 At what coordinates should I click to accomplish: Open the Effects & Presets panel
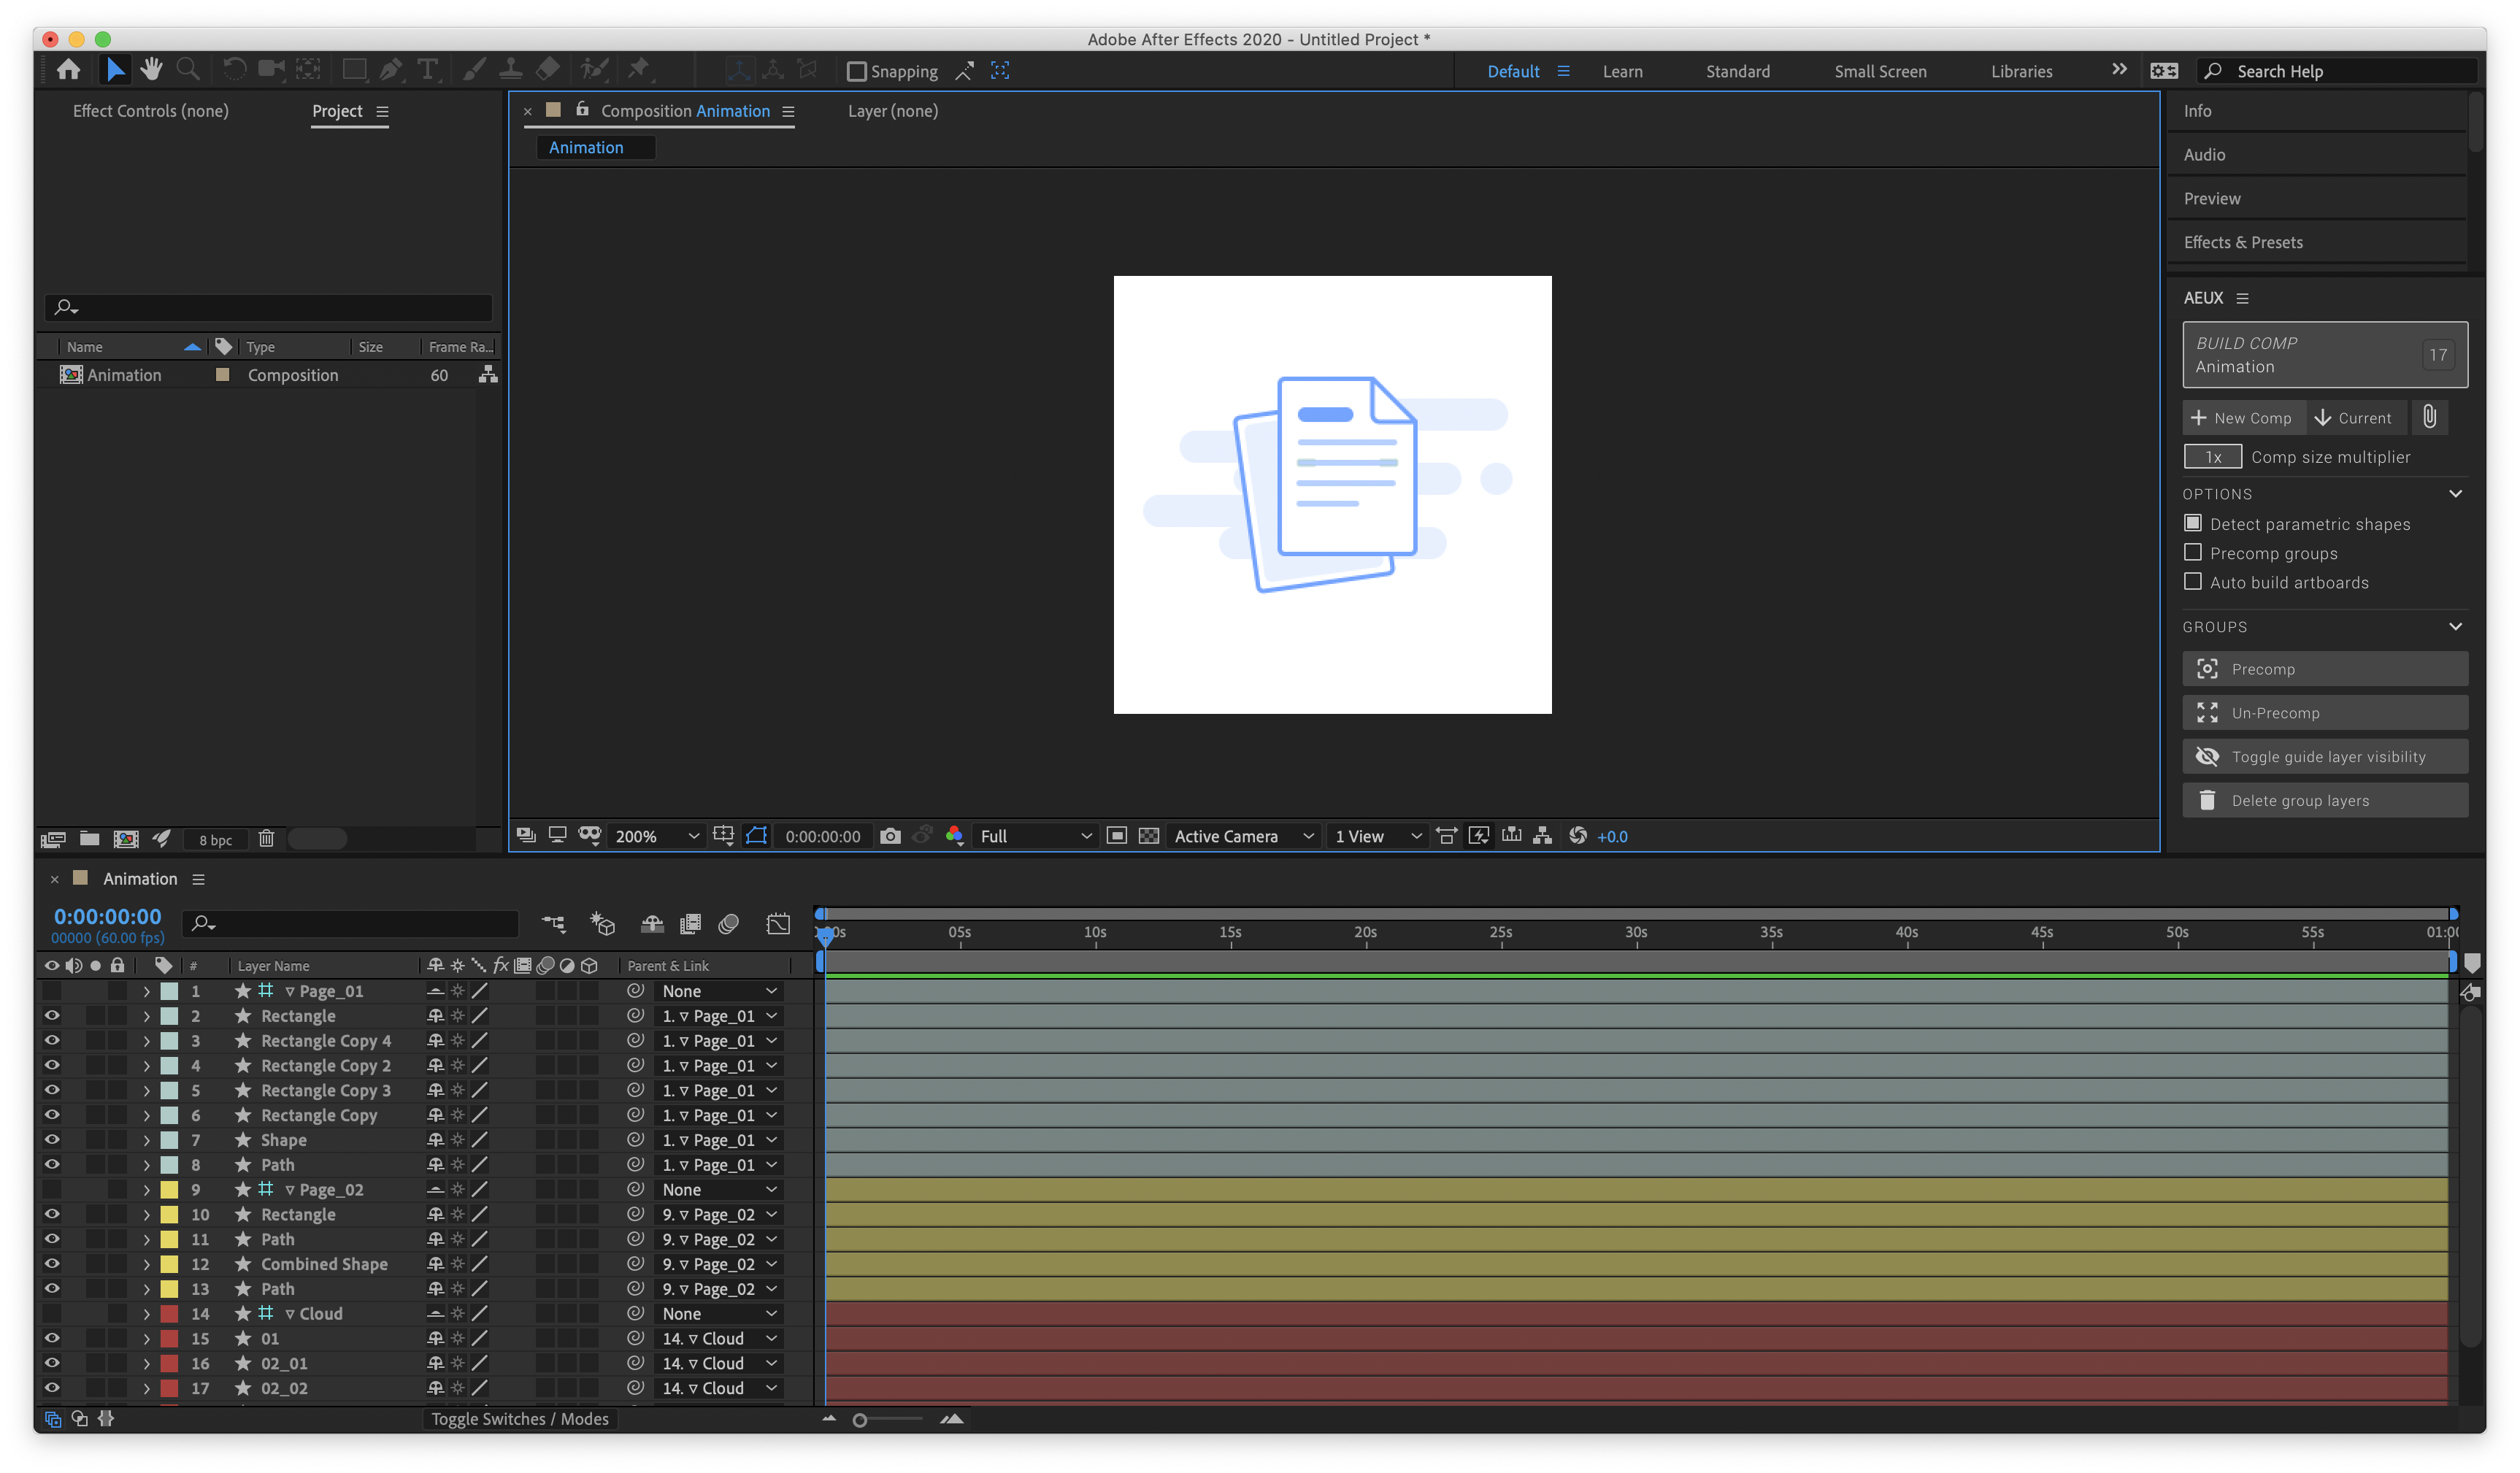2243,242
